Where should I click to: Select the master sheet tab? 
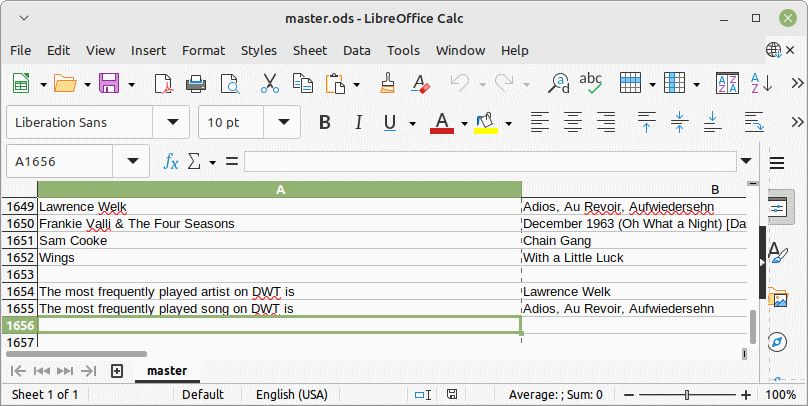click(x=167, y=370)
